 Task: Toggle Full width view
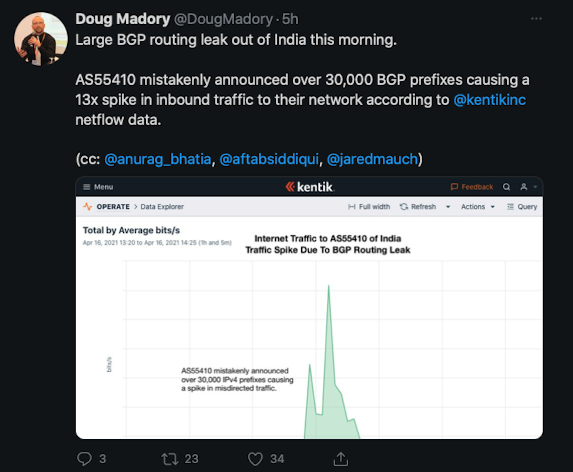369,207
